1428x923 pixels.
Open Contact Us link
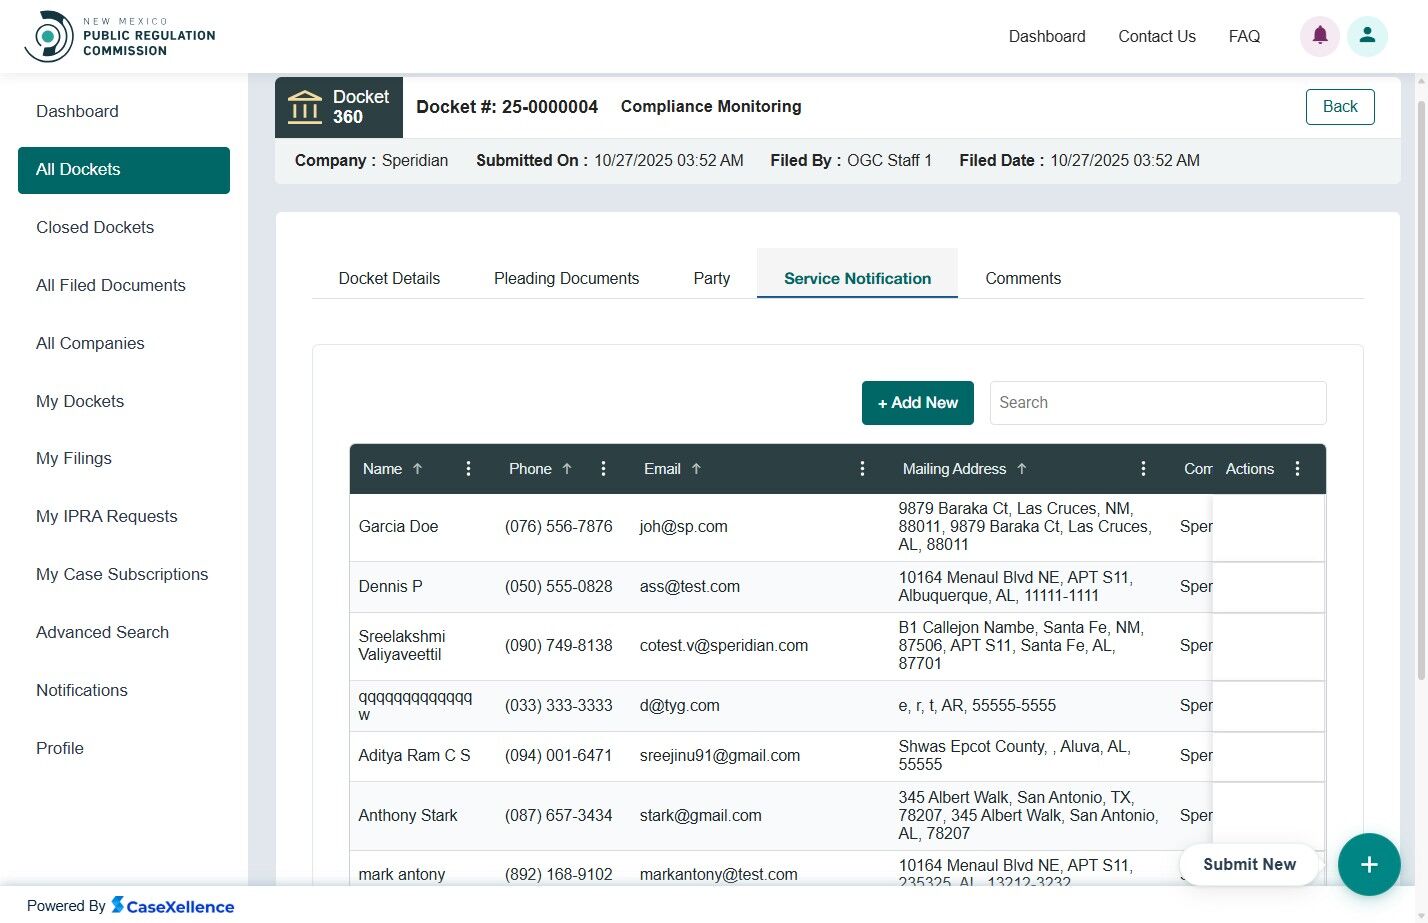[1157, 37]
